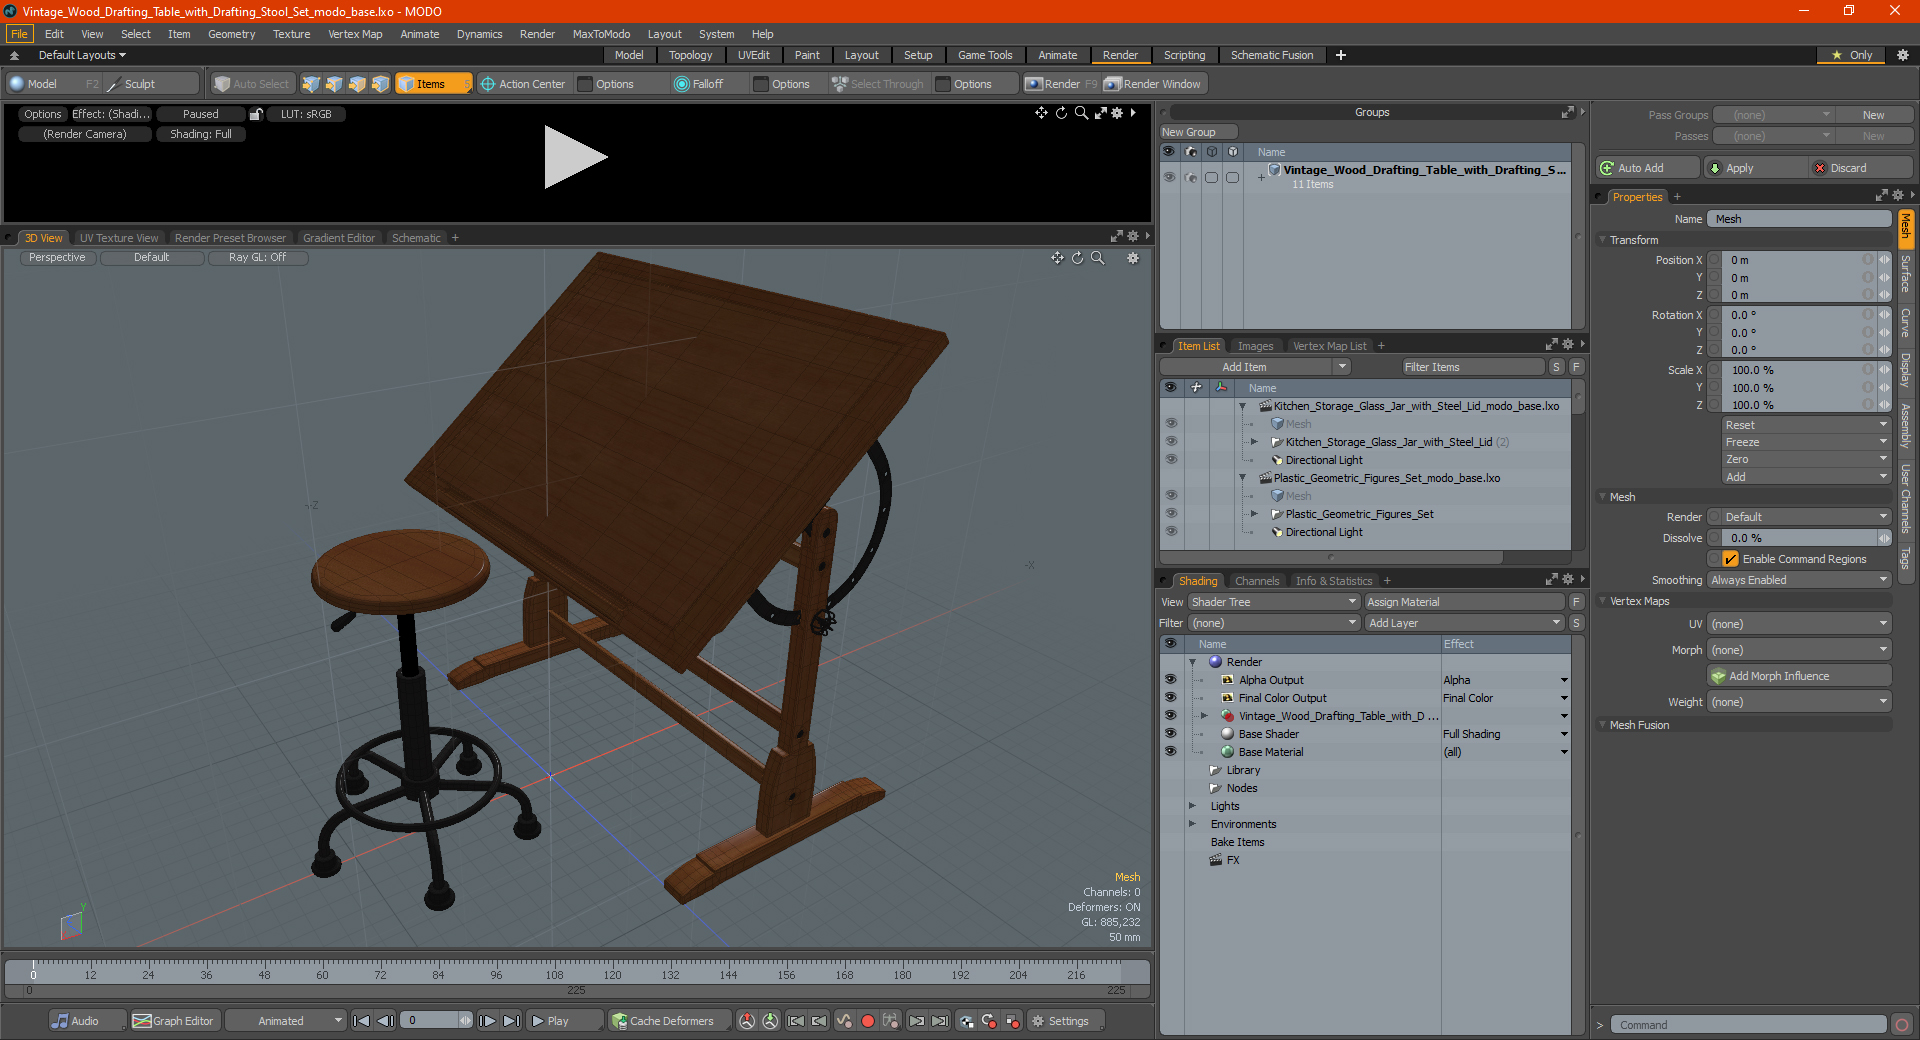This screenshot has height=1040, width=1920.
Task: Go to the last frame
Action: (x=511, y=1021)
